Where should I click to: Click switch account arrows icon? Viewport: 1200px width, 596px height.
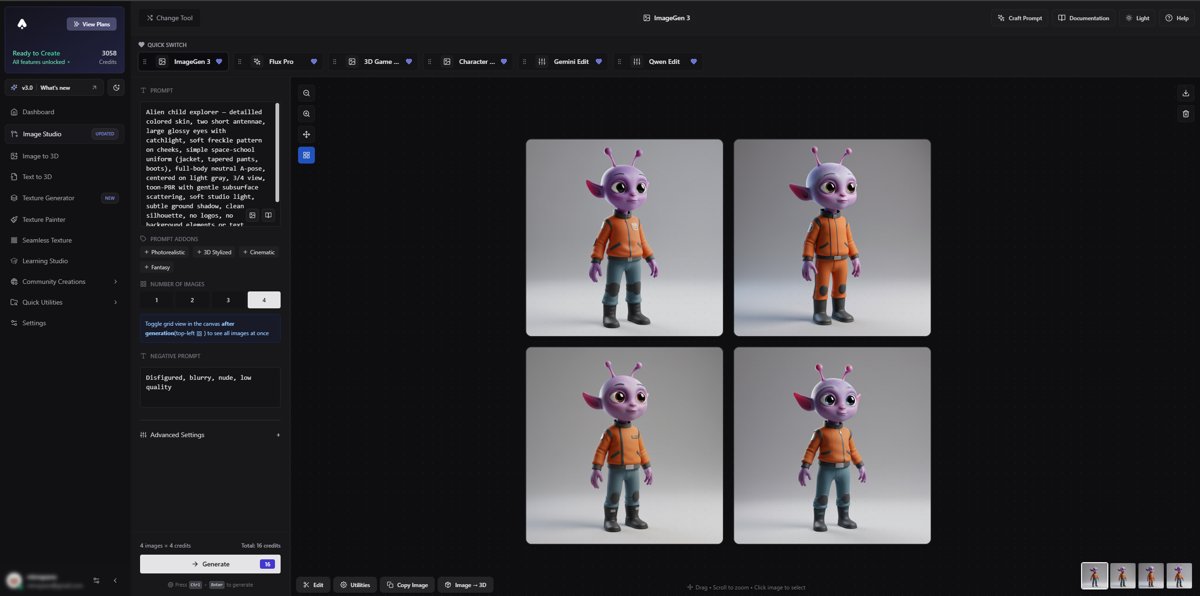[97, 580]
